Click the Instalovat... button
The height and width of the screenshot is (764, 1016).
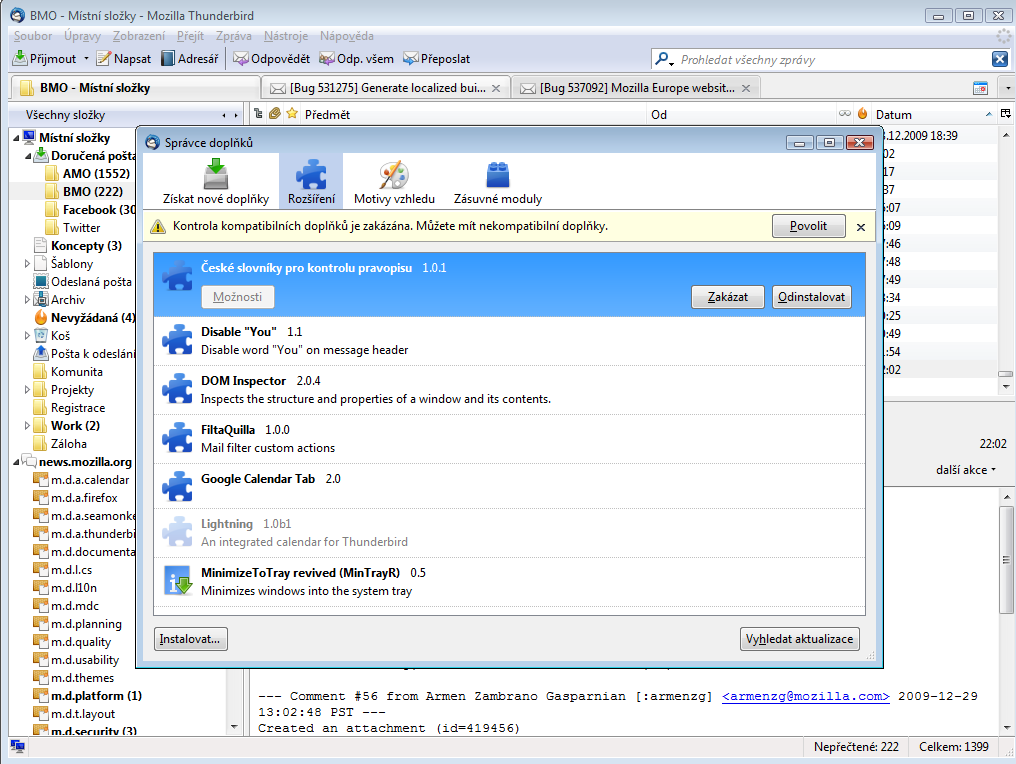[x=190, y=639]
